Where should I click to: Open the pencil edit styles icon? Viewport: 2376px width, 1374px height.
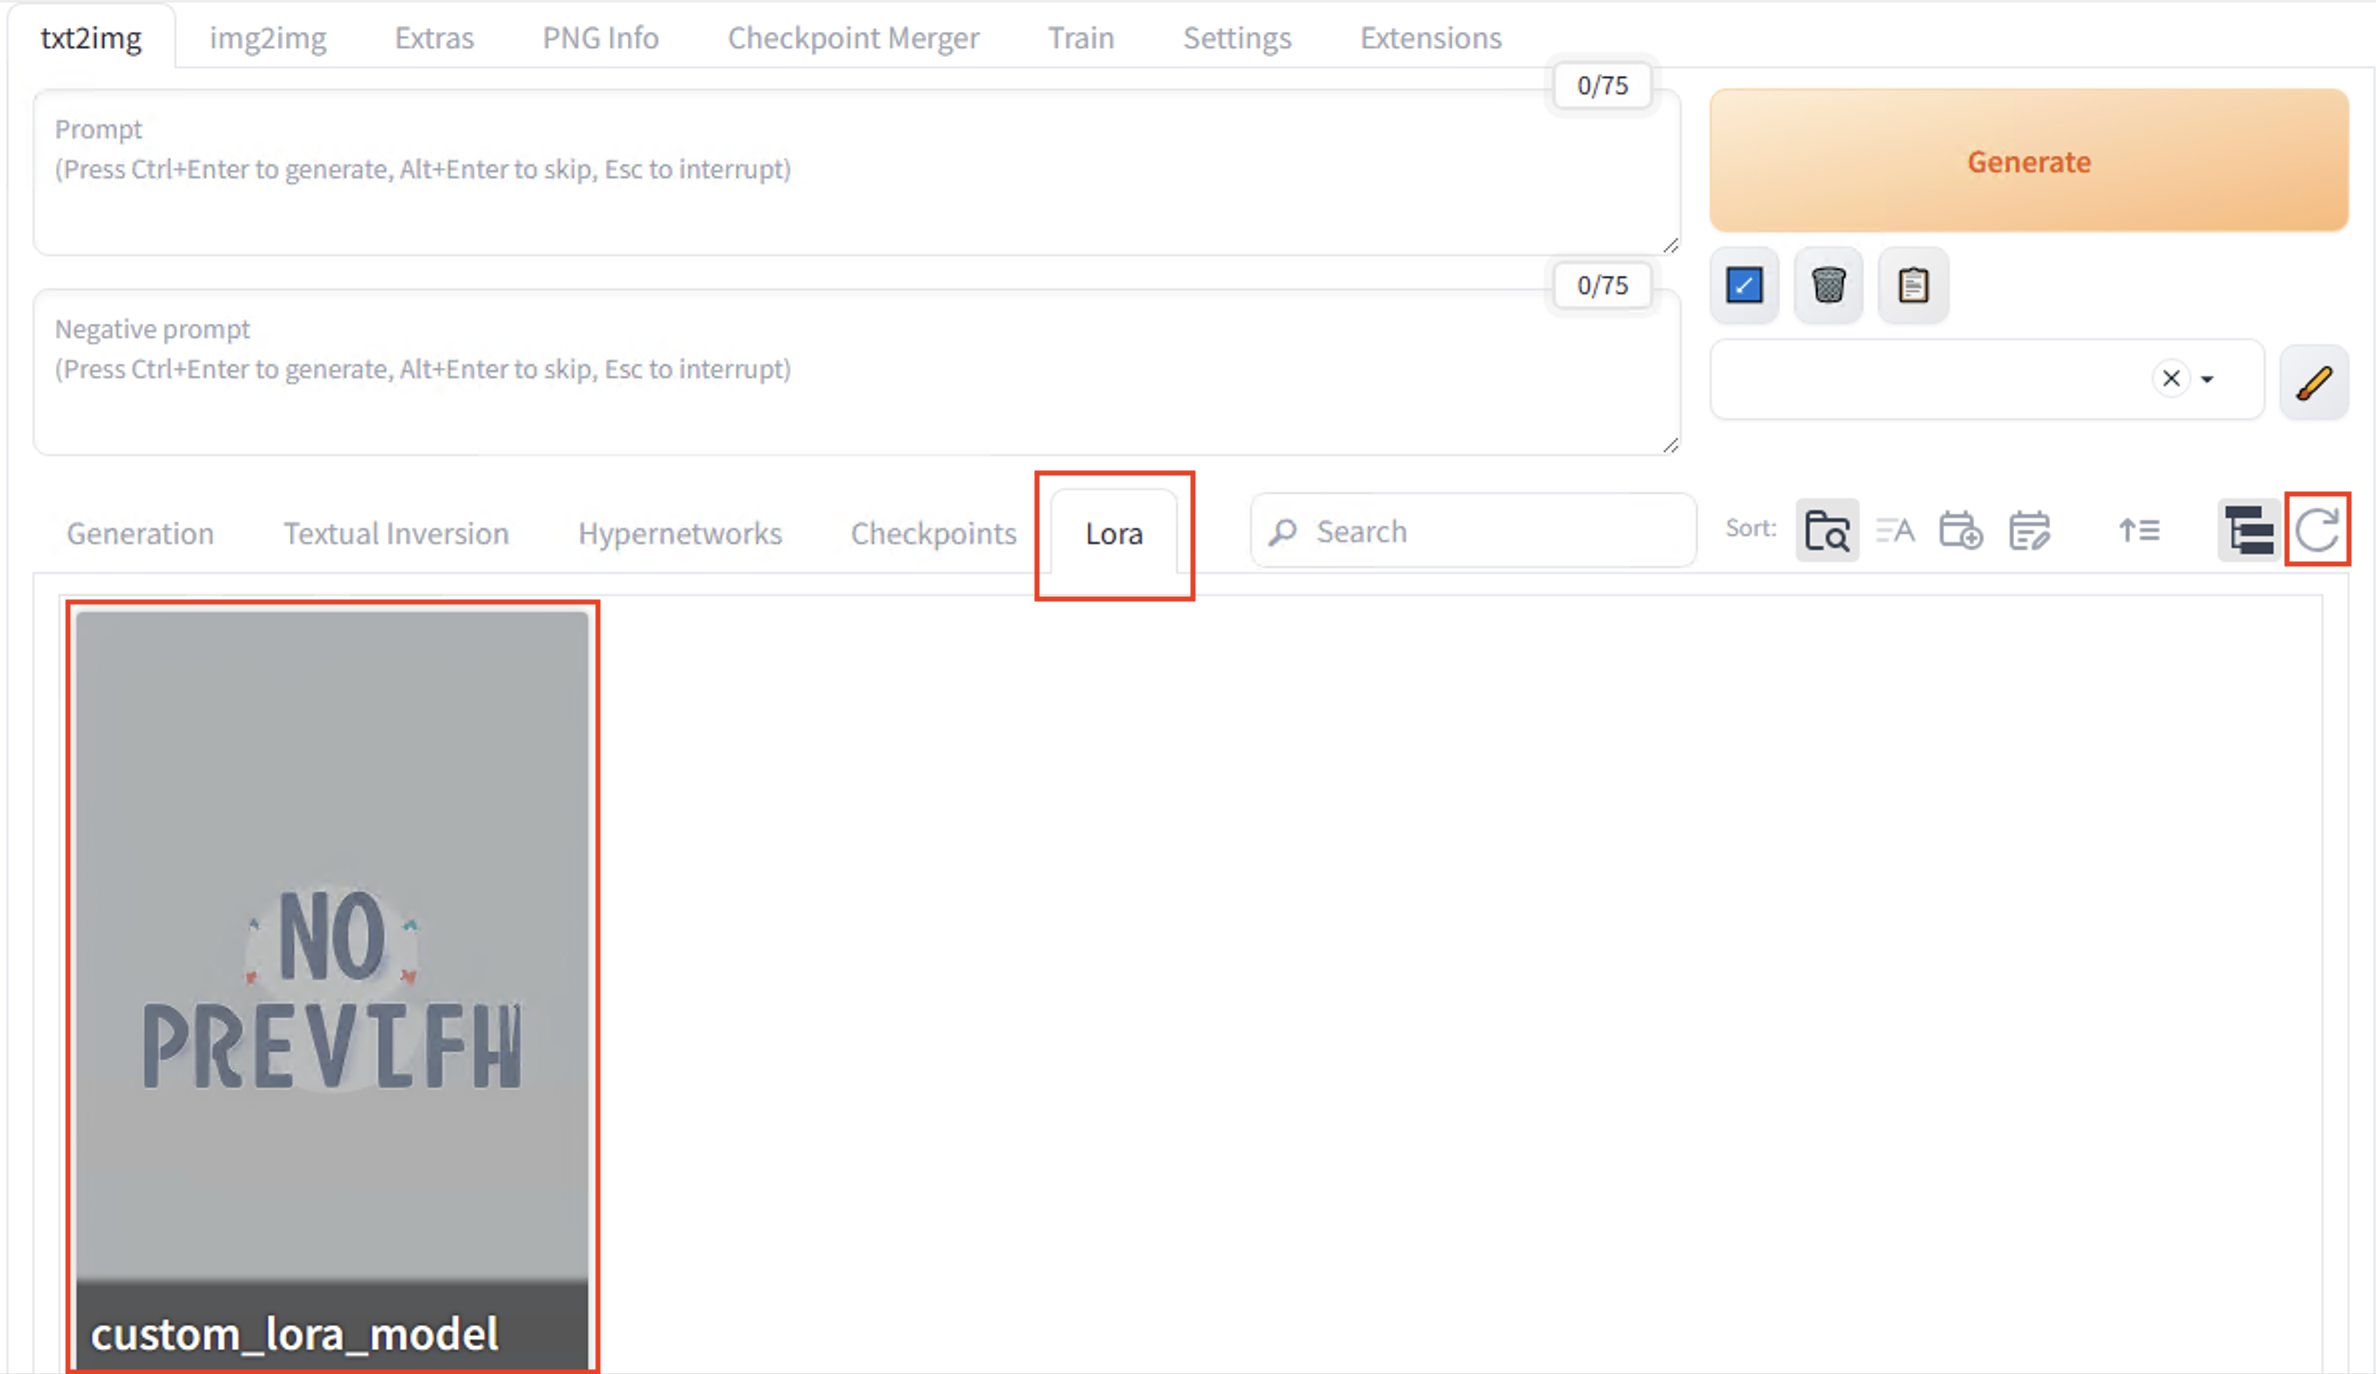tap(2313, 381)
